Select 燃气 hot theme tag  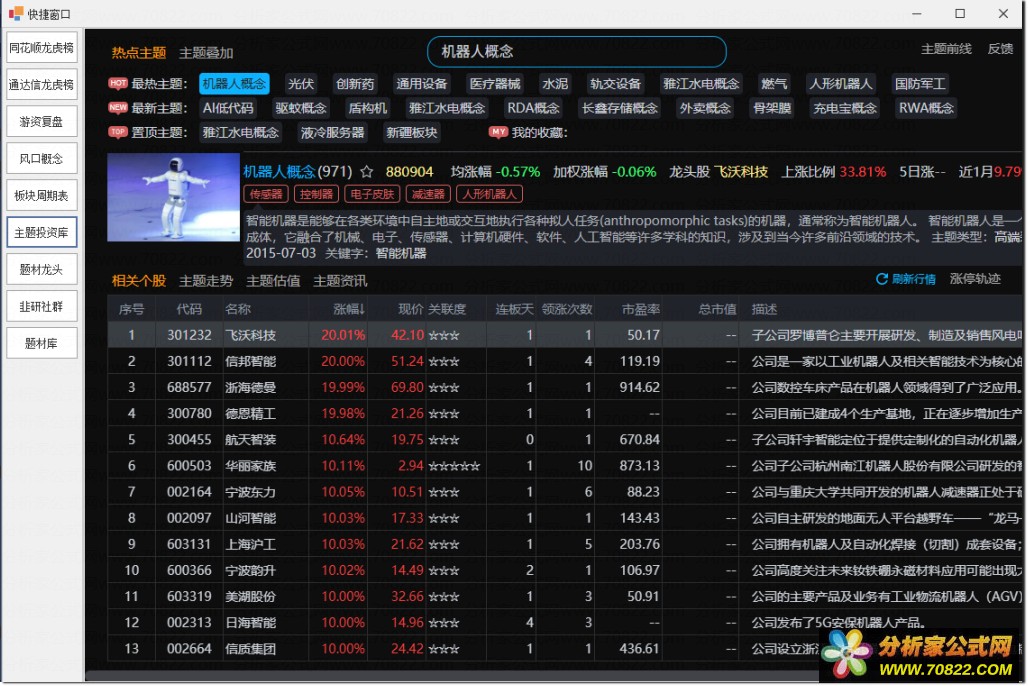tap(774, 84)
